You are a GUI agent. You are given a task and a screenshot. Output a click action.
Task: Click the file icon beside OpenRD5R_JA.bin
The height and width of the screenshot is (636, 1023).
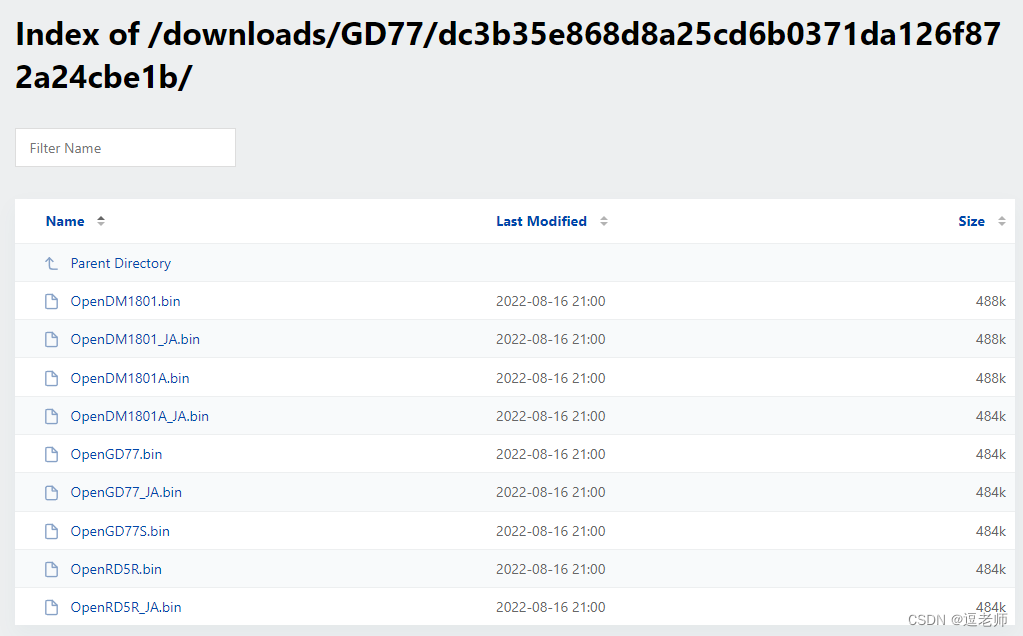[x=52, y=607]
